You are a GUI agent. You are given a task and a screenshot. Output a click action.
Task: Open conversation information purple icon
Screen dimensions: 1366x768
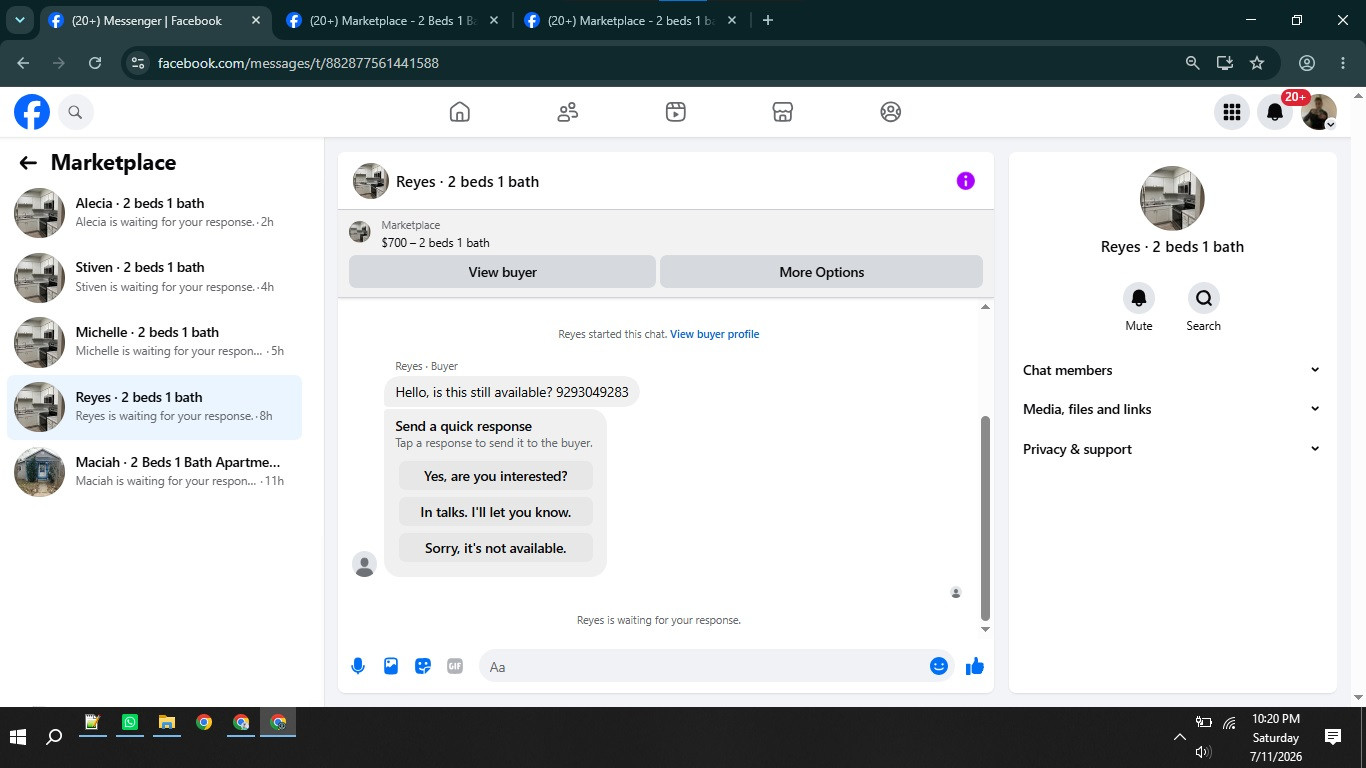(965, 181)
